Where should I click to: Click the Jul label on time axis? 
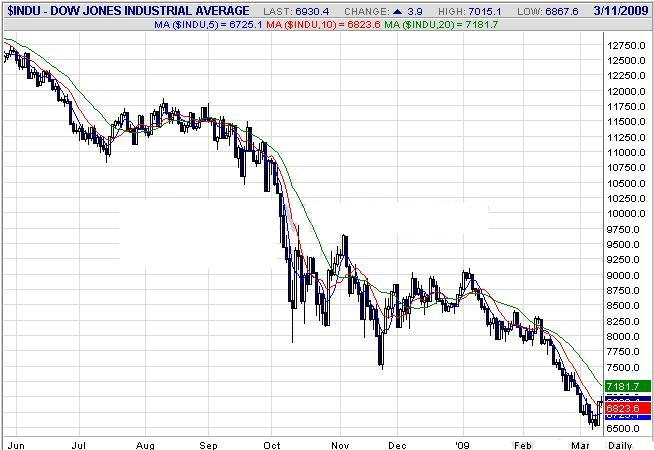click(x=79, y=445)
